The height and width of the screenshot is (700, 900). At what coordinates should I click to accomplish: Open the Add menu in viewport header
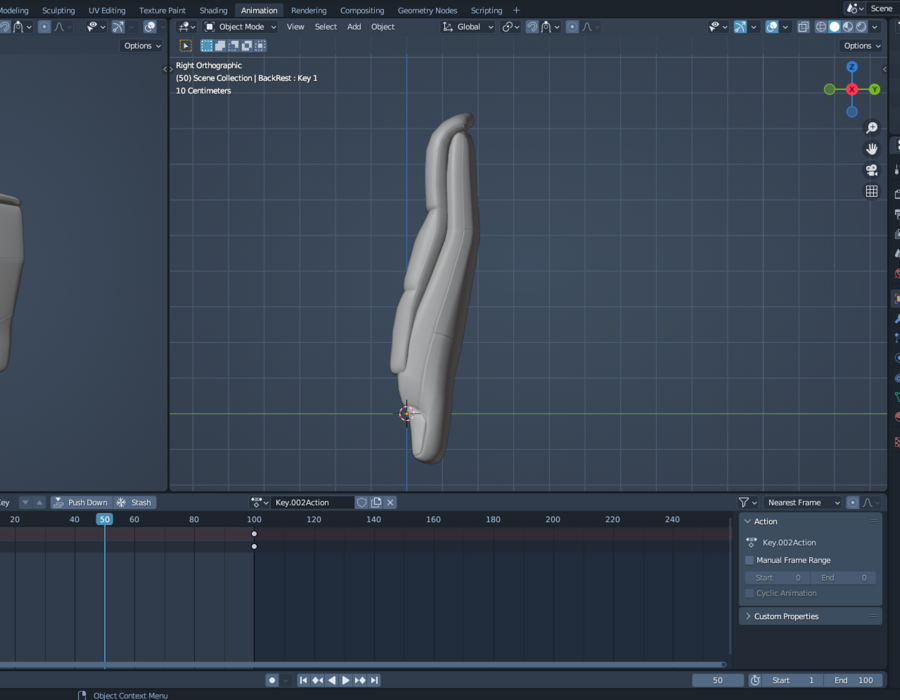point(354,26)
